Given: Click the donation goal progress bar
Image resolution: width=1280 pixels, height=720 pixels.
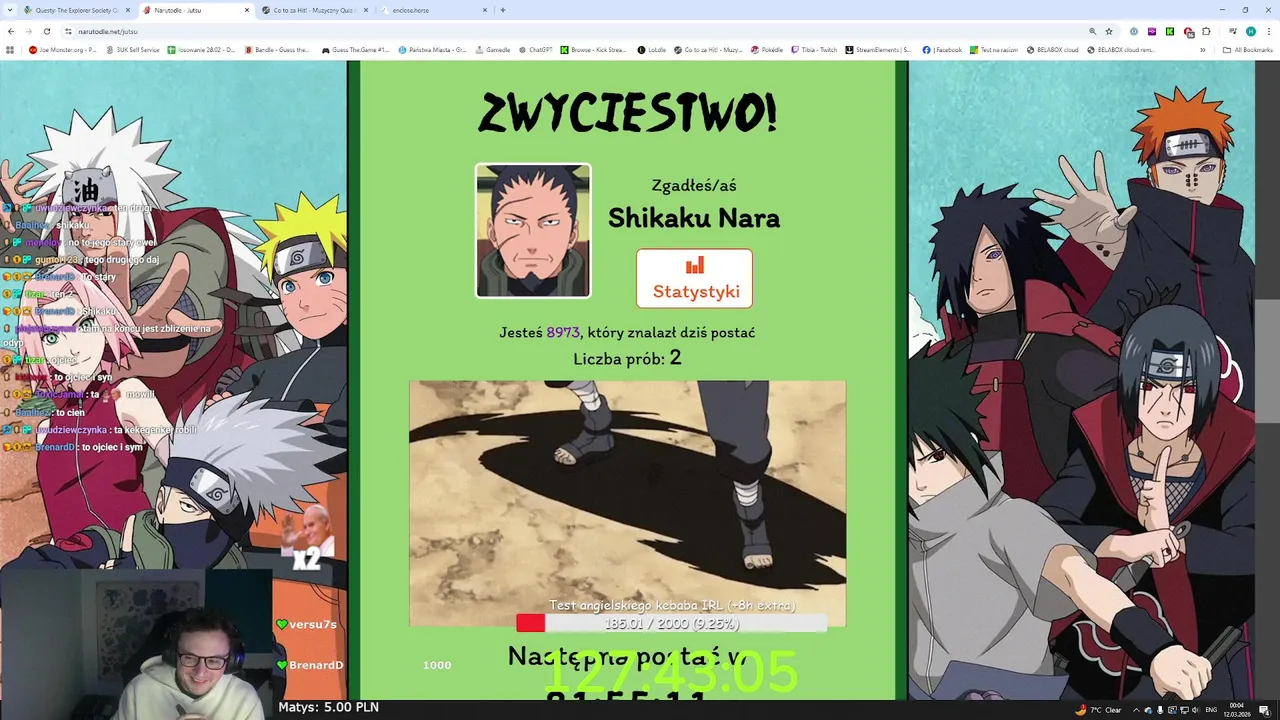Looking at the screenshot, I should [x=671, y=623].
